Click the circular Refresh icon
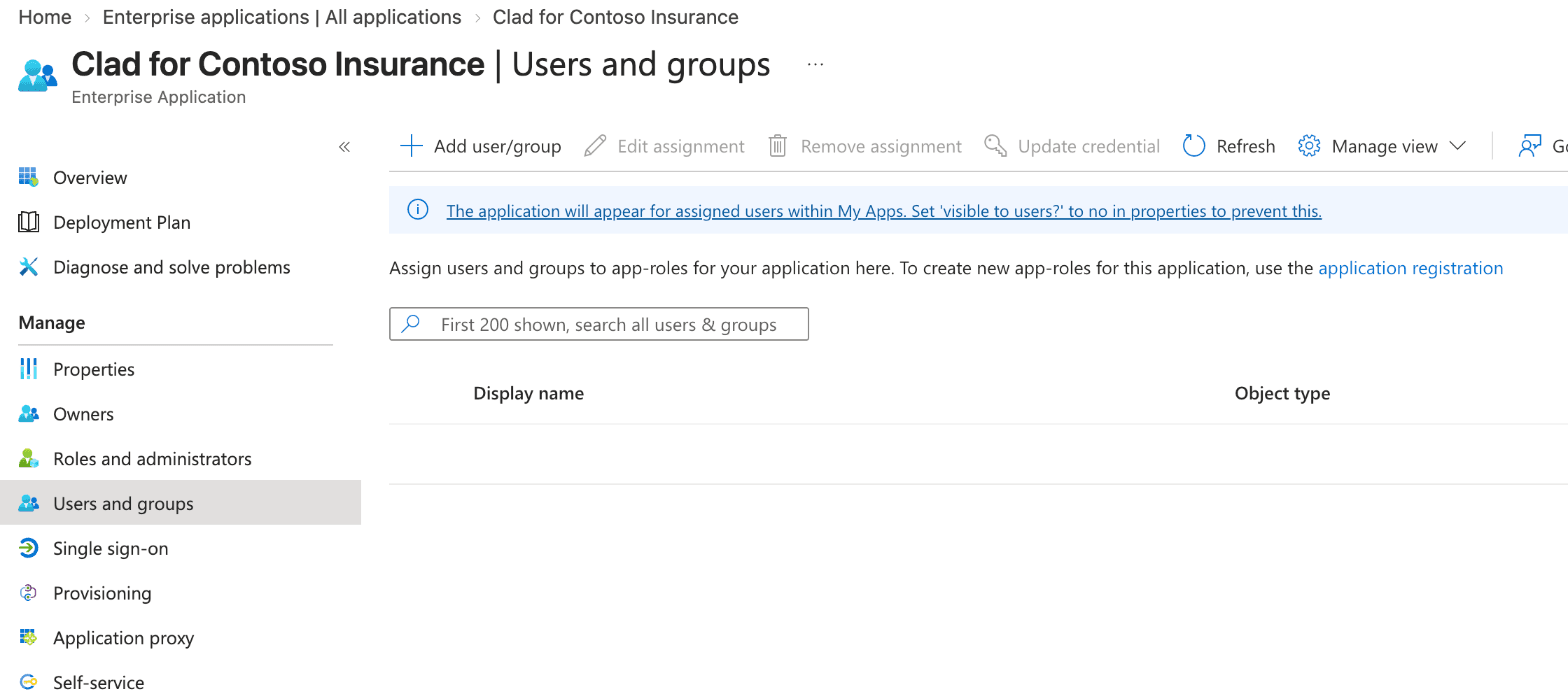1568x694 pixels. coord(1194,146)
